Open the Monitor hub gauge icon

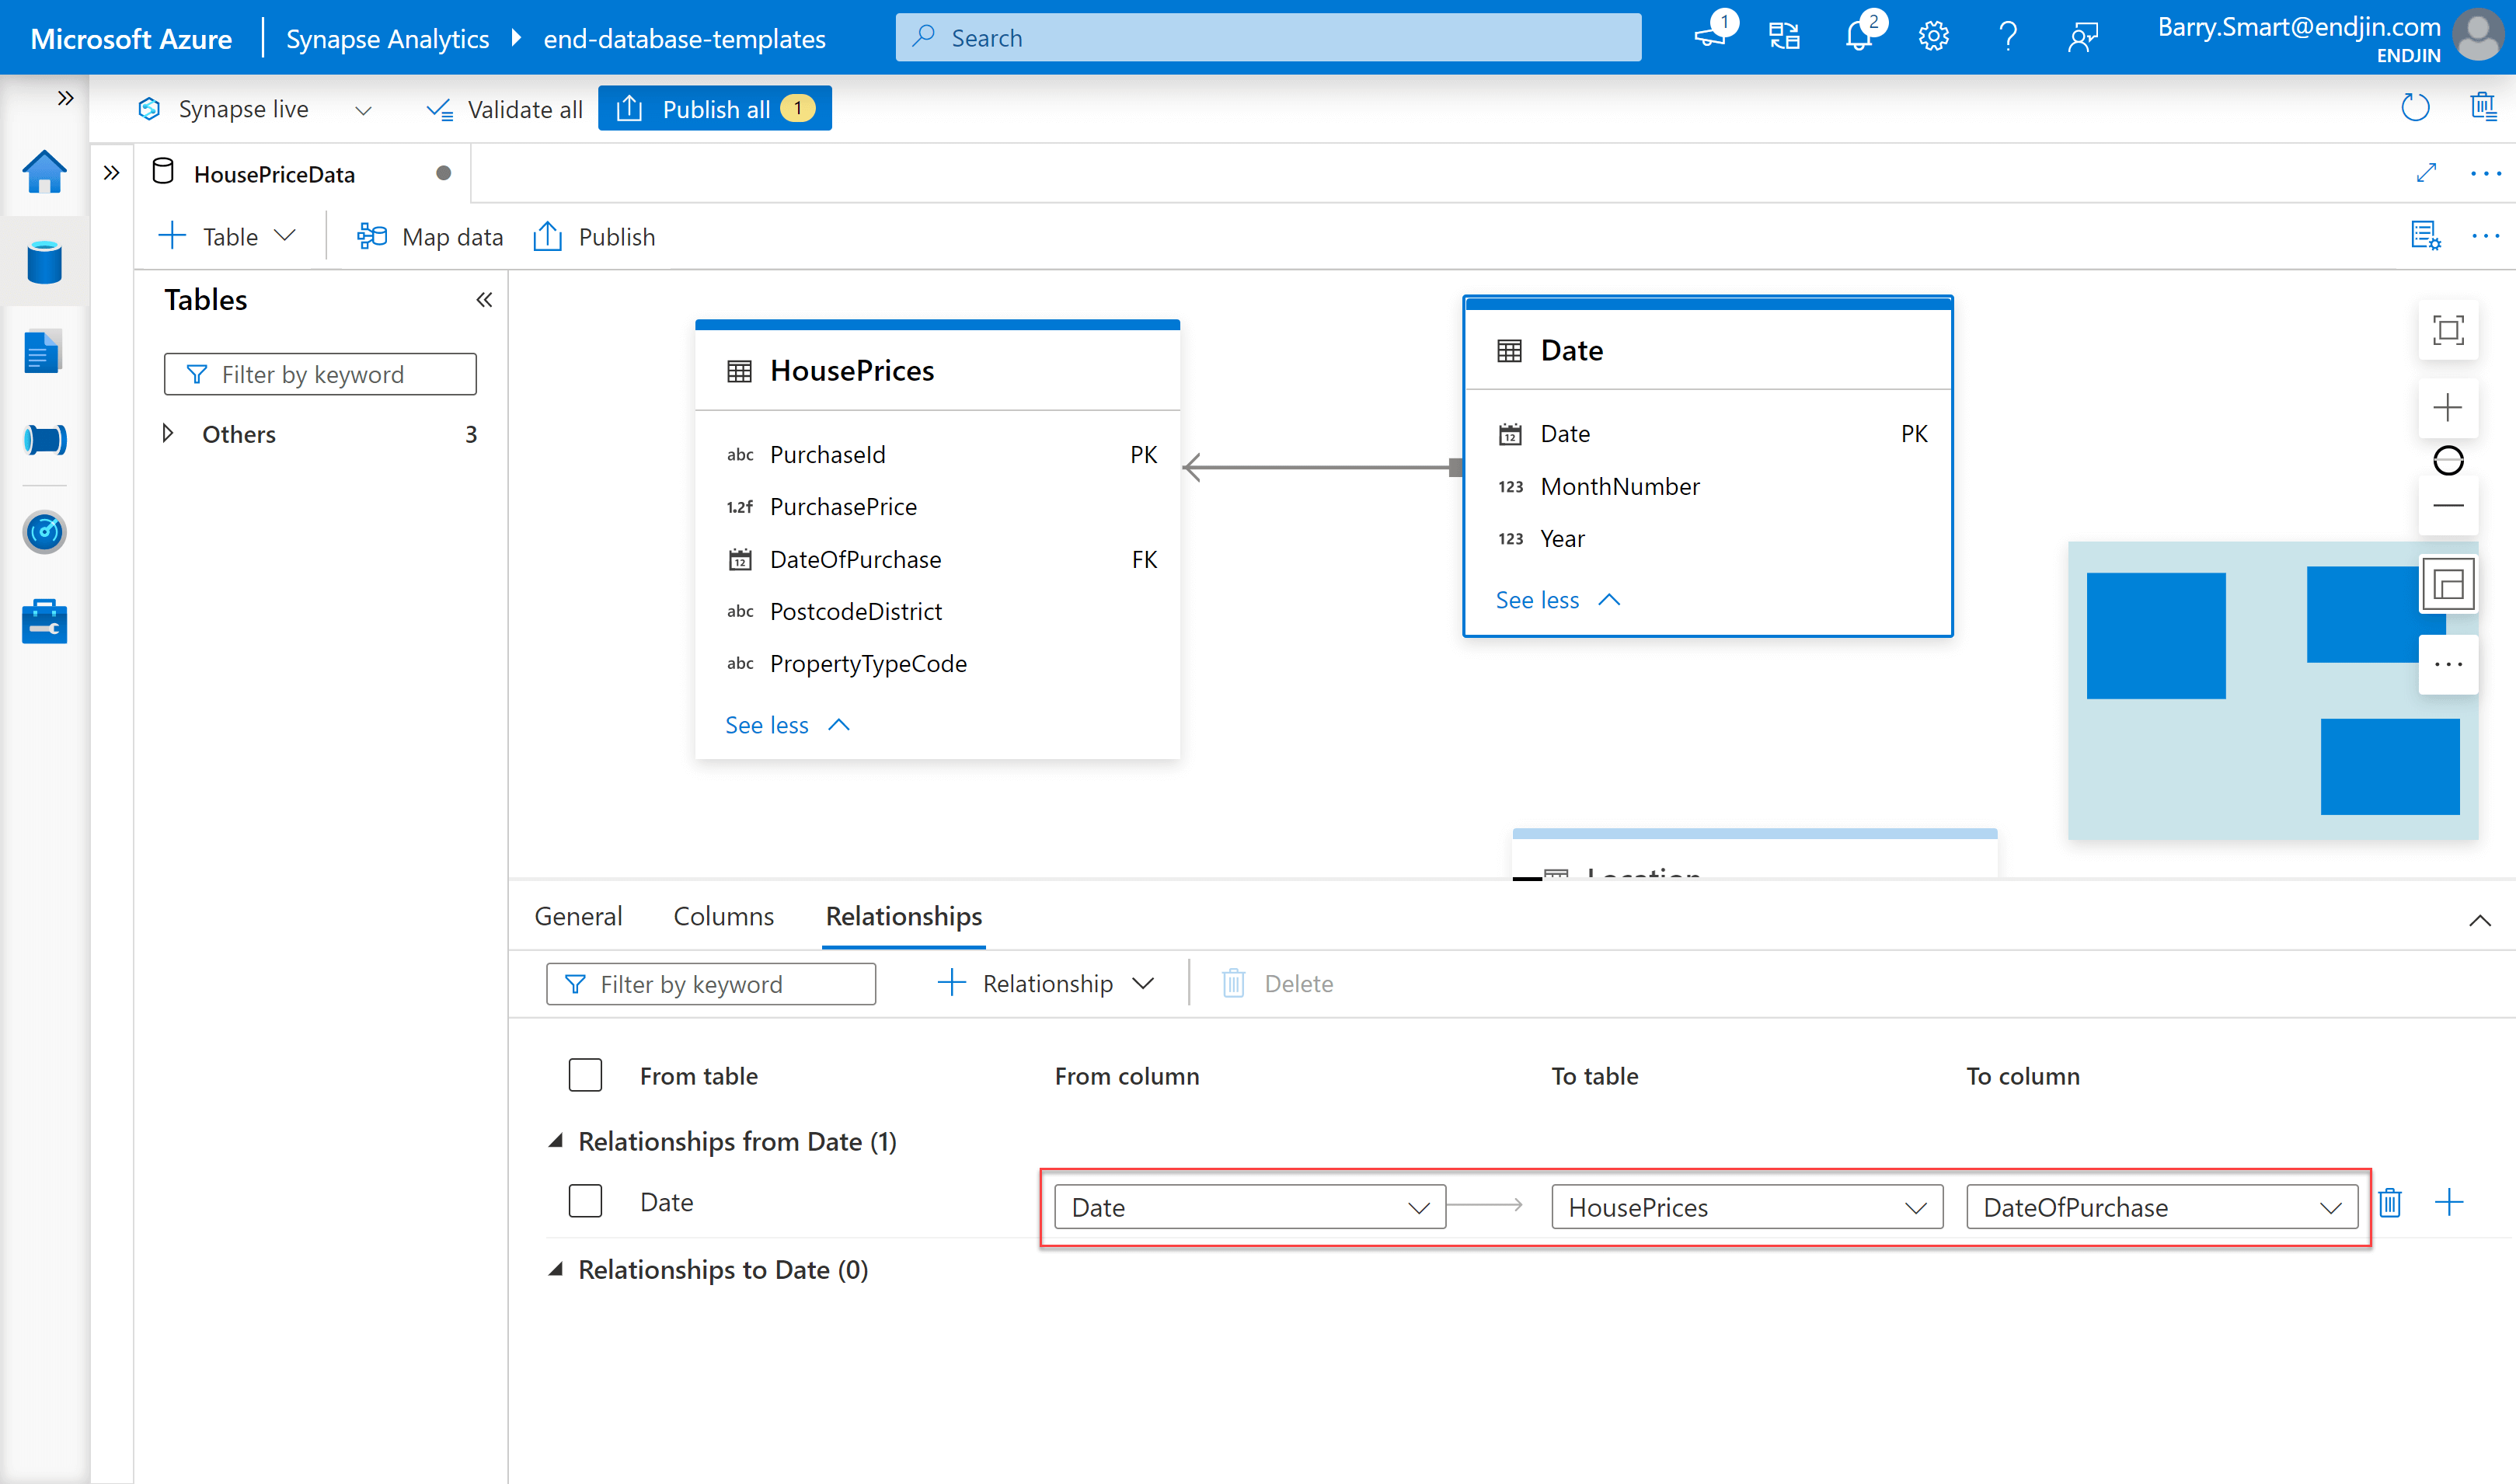(44, 531)
